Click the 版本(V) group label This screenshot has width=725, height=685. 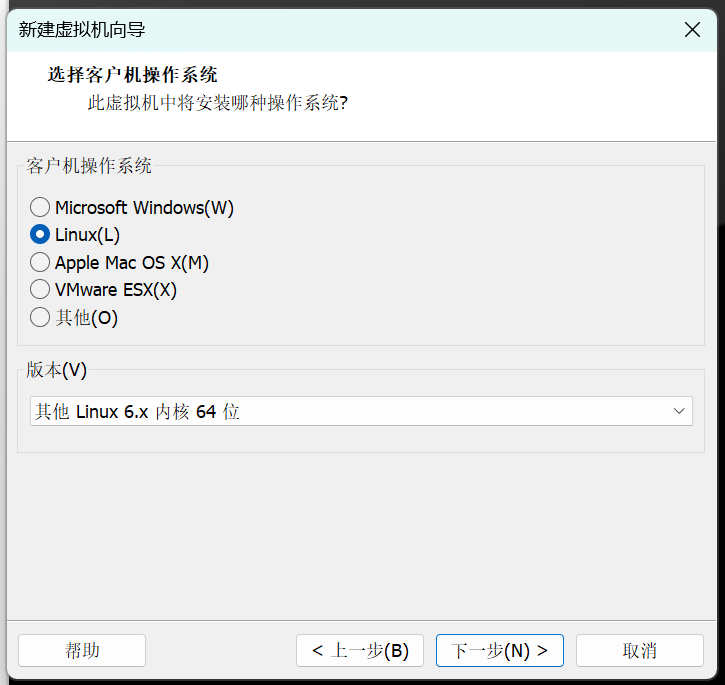click(x=56, y=370)
